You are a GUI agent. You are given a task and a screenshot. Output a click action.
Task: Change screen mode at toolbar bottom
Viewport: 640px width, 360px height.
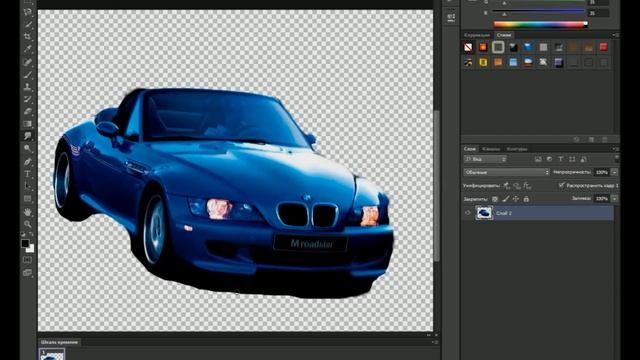click(27, 272)
